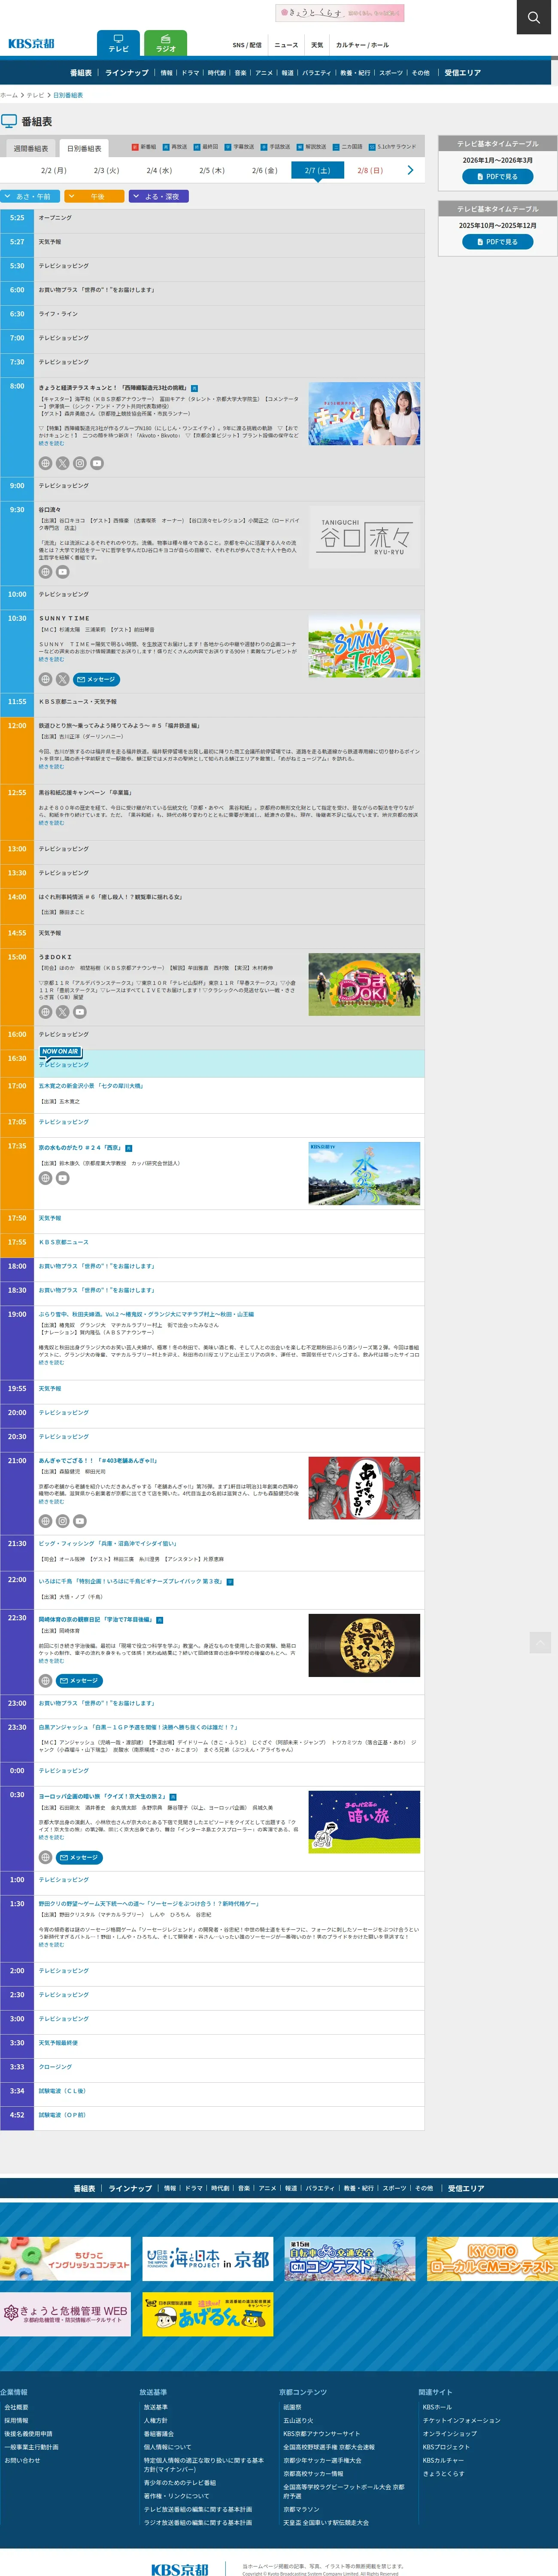
Task: Open the SNS / 配信 header link
Action: [x=247, y=45]
